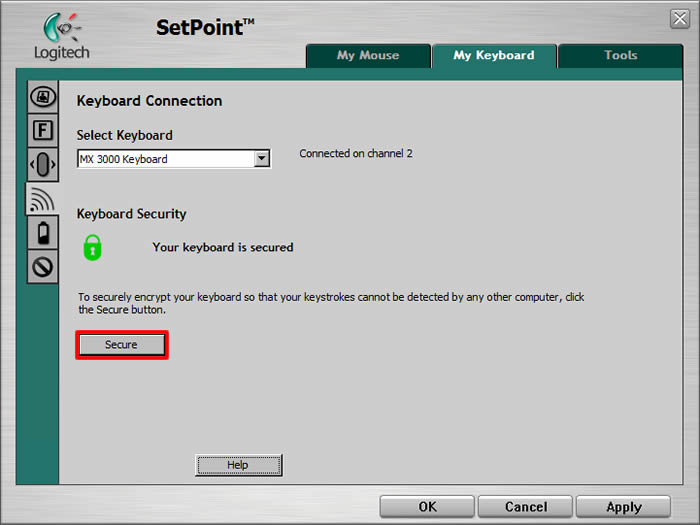Open the F-key settings sidebar icon
Image resolution: width=700 pixels, height=525 pixels.
[x=43, y=131]
